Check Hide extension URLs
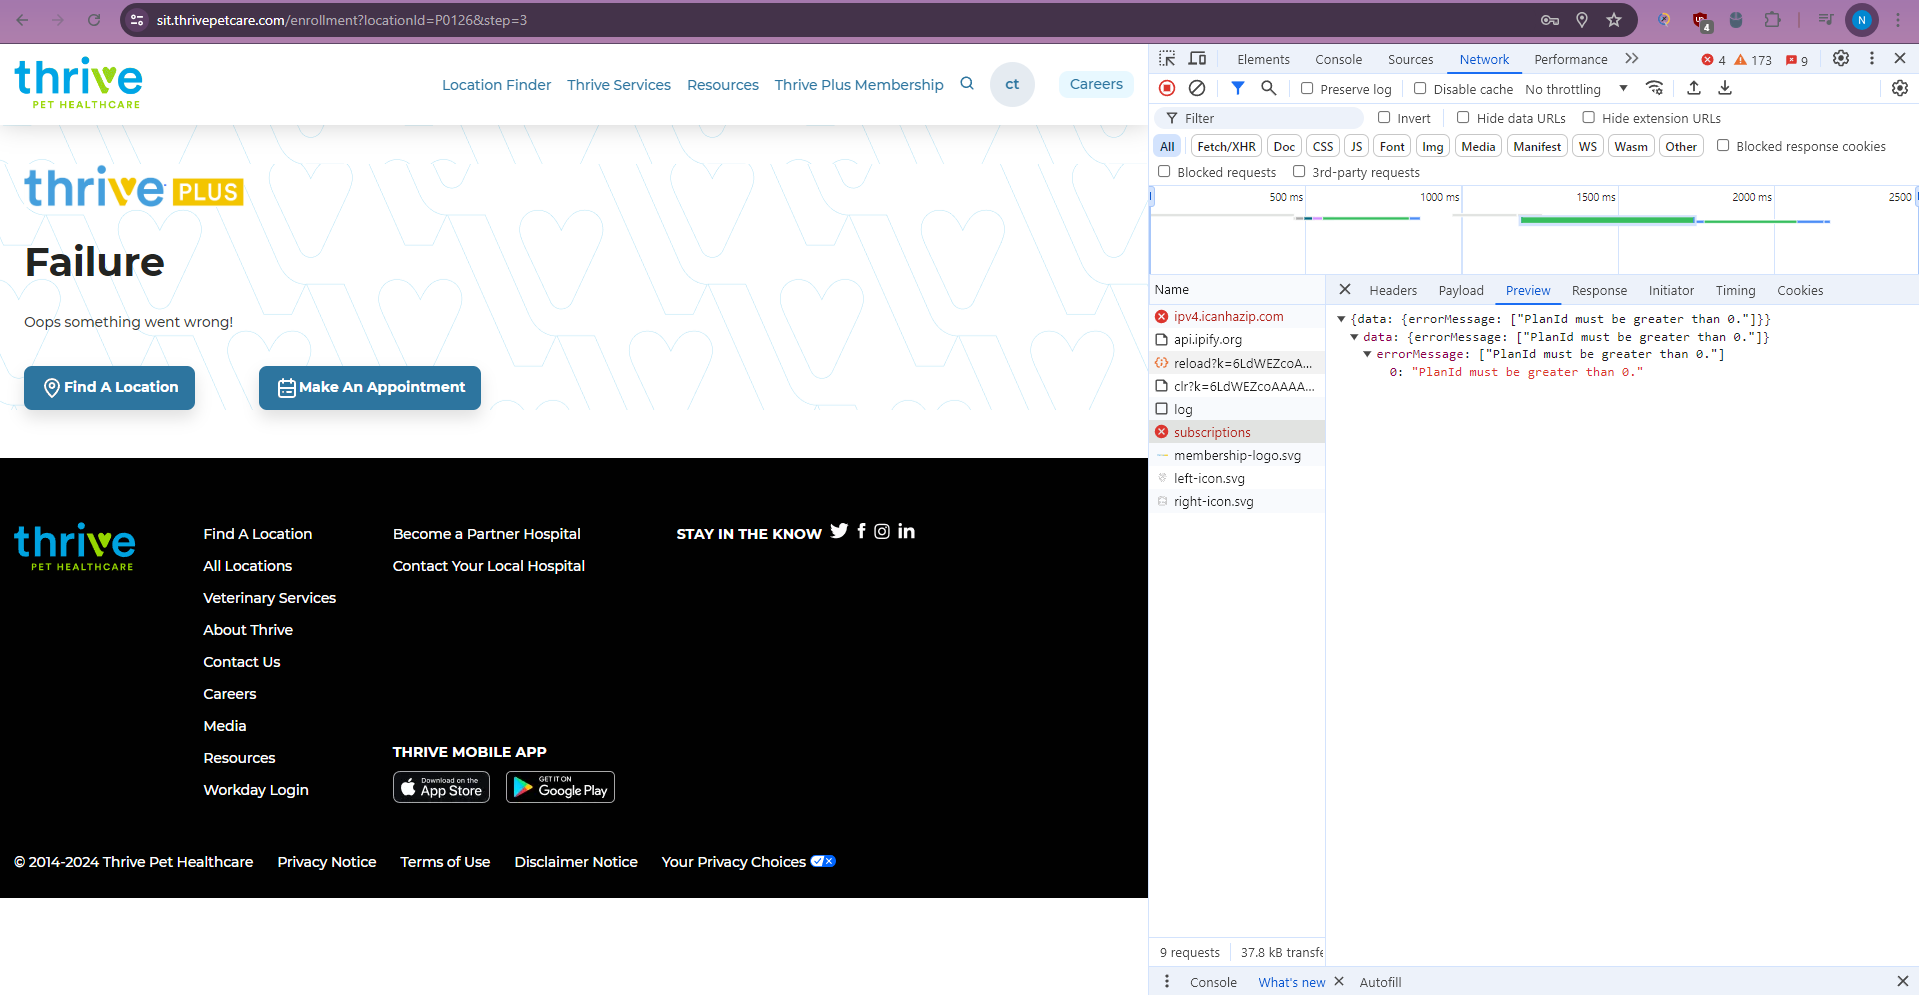The width and height of the screenshot is (1919, 995). click(1588, 117)
